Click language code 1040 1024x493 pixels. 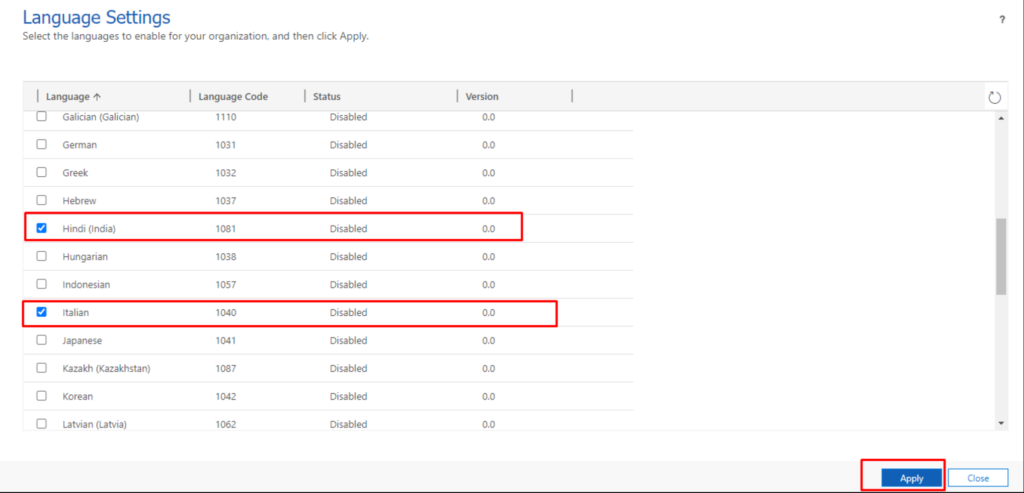[225, 313]
